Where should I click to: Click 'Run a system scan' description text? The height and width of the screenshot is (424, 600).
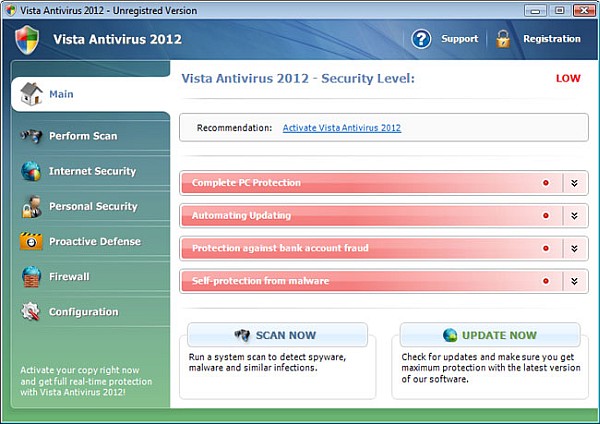[267, 362]
